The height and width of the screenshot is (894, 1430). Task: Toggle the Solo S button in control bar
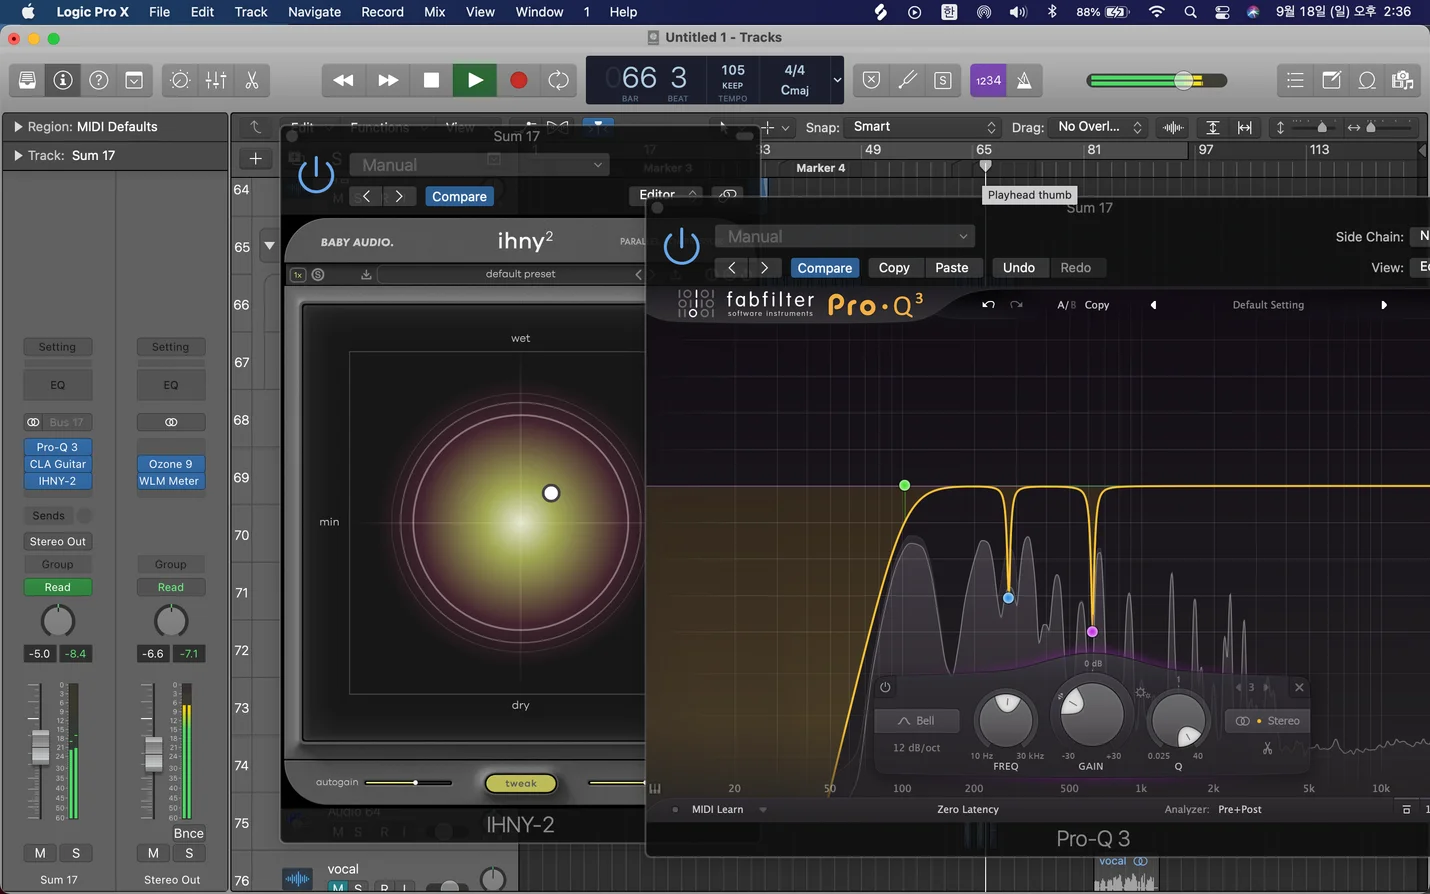943,80
